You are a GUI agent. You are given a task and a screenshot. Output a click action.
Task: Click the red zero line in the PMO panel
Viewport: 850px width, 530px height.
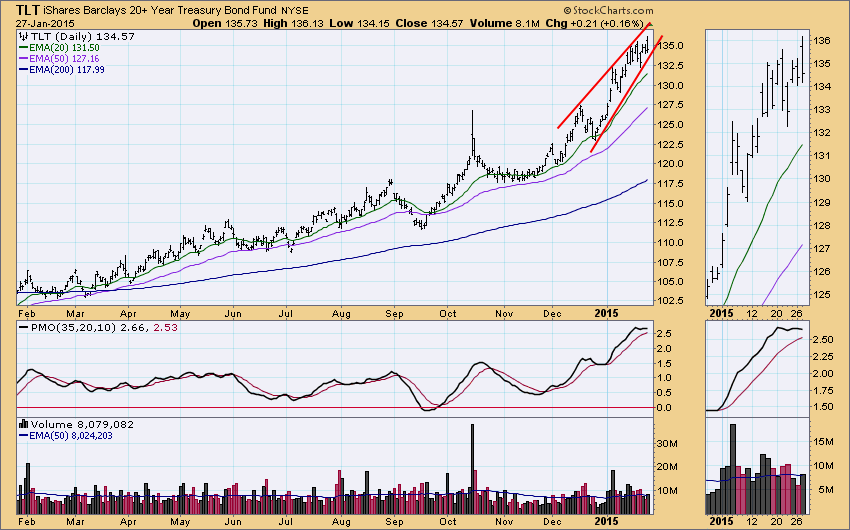[x=334, y=407]
